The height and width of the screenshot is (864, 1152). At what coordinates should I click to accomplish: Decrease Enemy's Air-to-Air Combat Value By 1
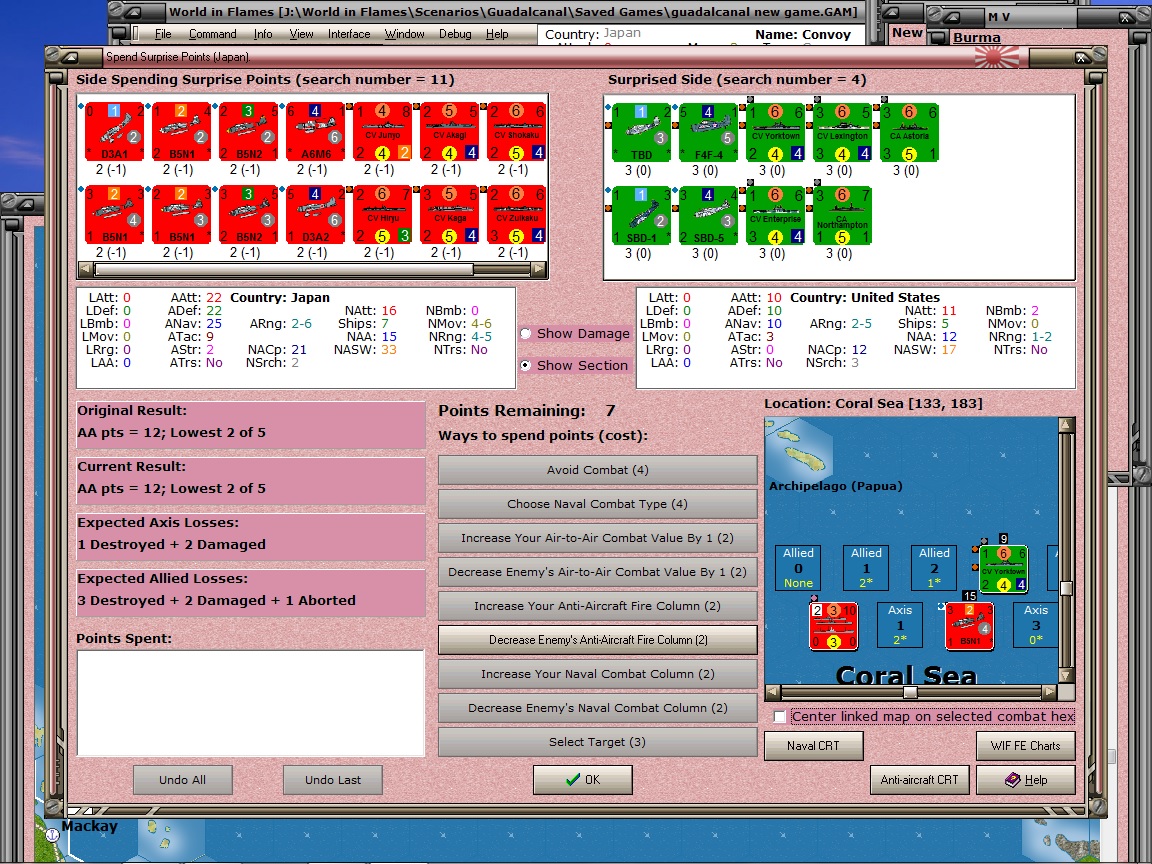(597, 572)
